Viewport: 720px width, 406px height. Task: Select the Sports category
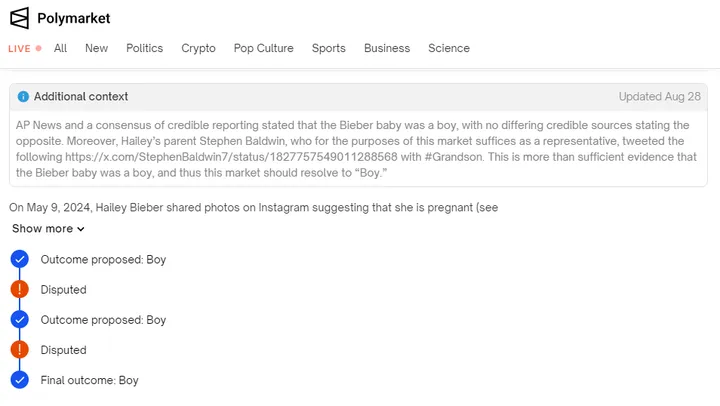[x=328, y=48]
